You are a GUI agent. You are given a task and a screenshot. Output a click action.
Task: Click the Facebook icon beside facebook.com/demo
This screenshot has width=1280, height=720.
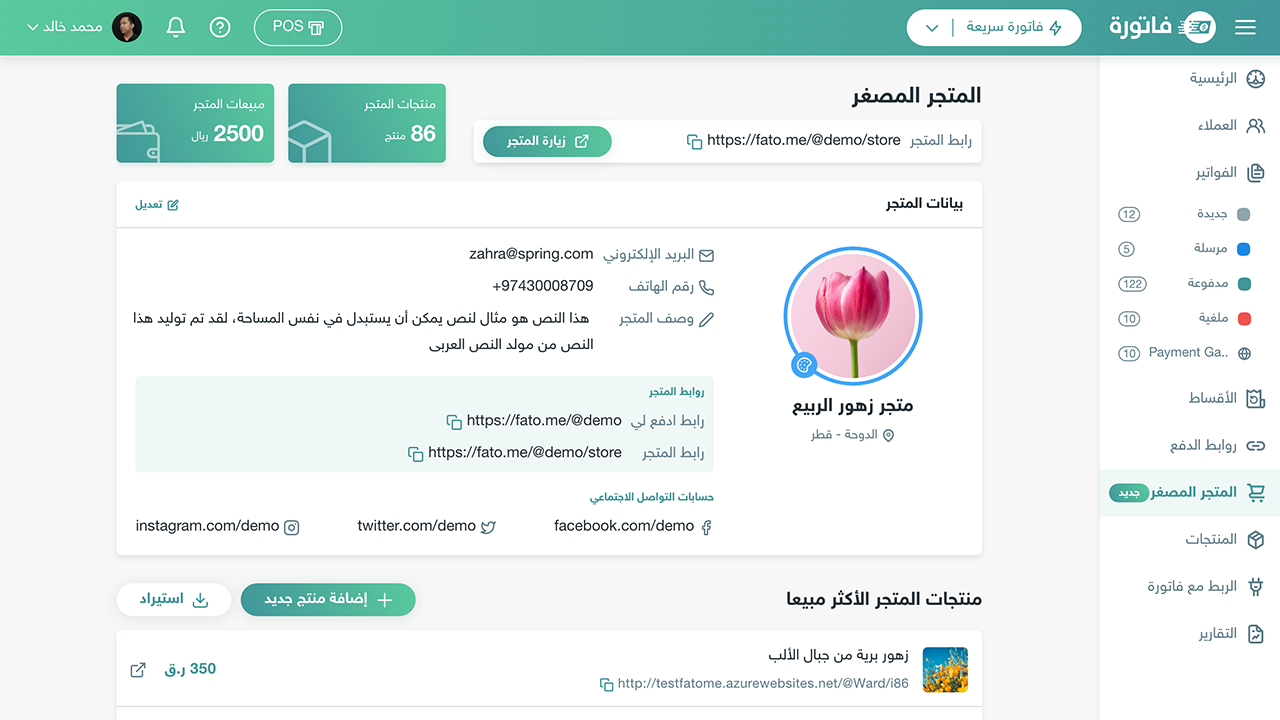click(707, 525)
